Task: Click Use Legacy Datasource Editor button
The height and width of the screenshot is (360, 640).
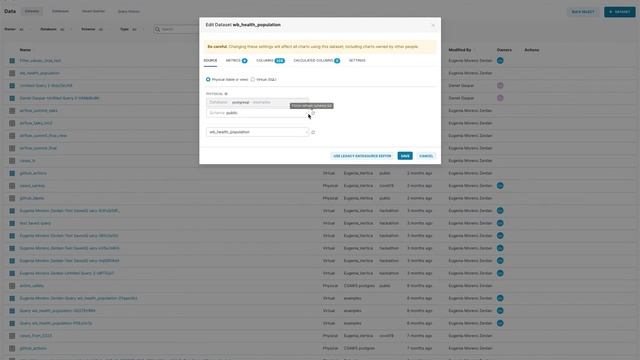Action: pos(362,156)
